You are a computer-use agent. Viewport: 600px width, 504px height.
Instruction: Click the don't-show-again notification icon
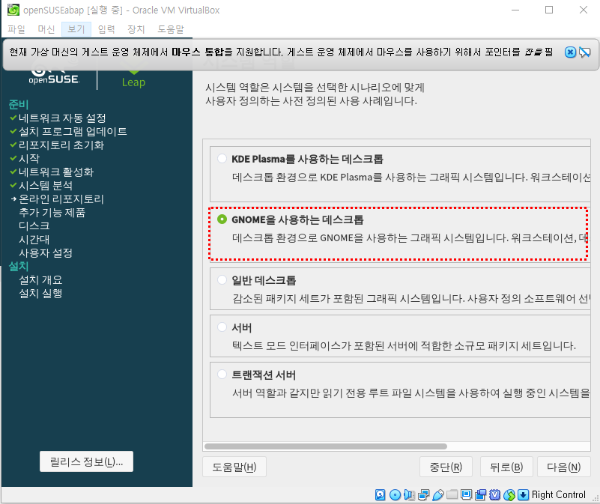coord(585,52)
